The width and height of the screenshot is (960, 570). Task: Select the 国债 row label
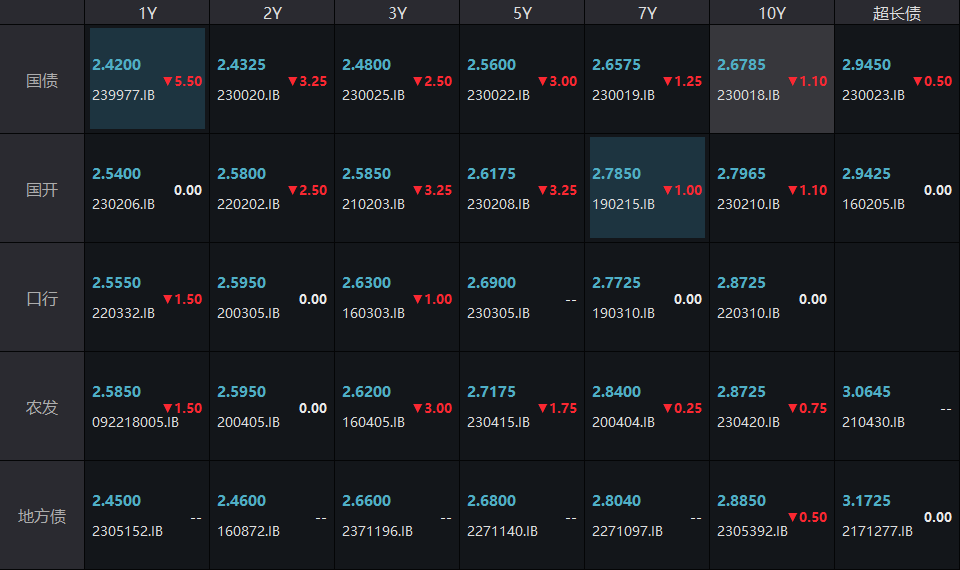point(42,80)
